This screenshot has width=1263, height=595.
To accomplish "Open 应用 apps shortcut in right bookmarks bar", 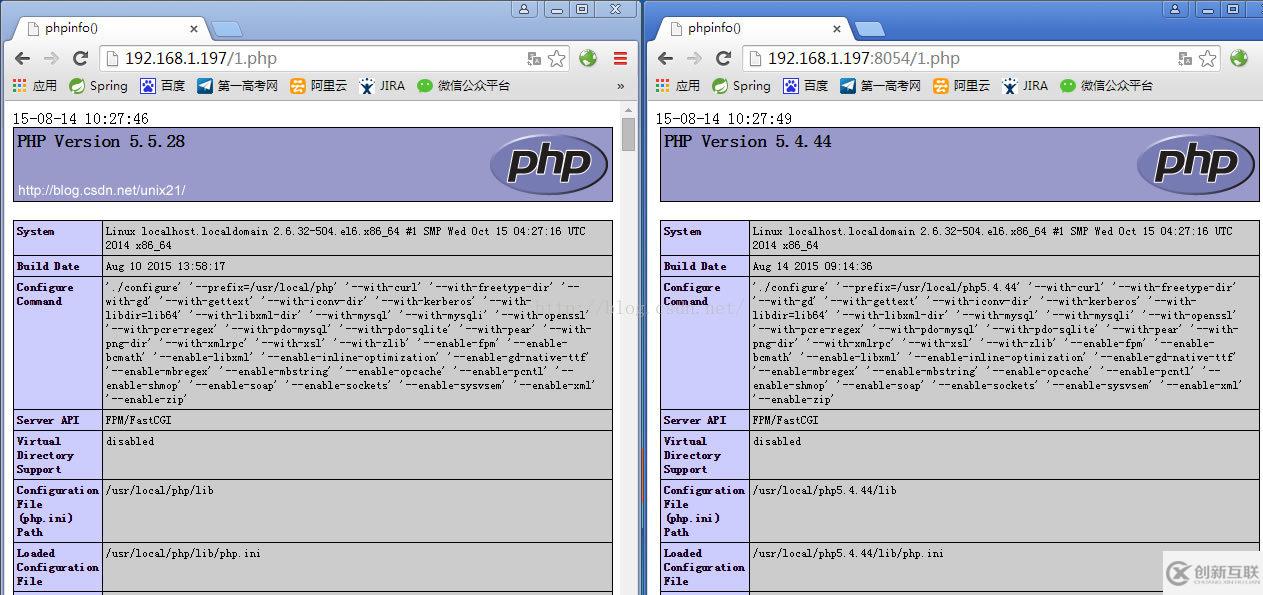I will click(x=678, y=86).
